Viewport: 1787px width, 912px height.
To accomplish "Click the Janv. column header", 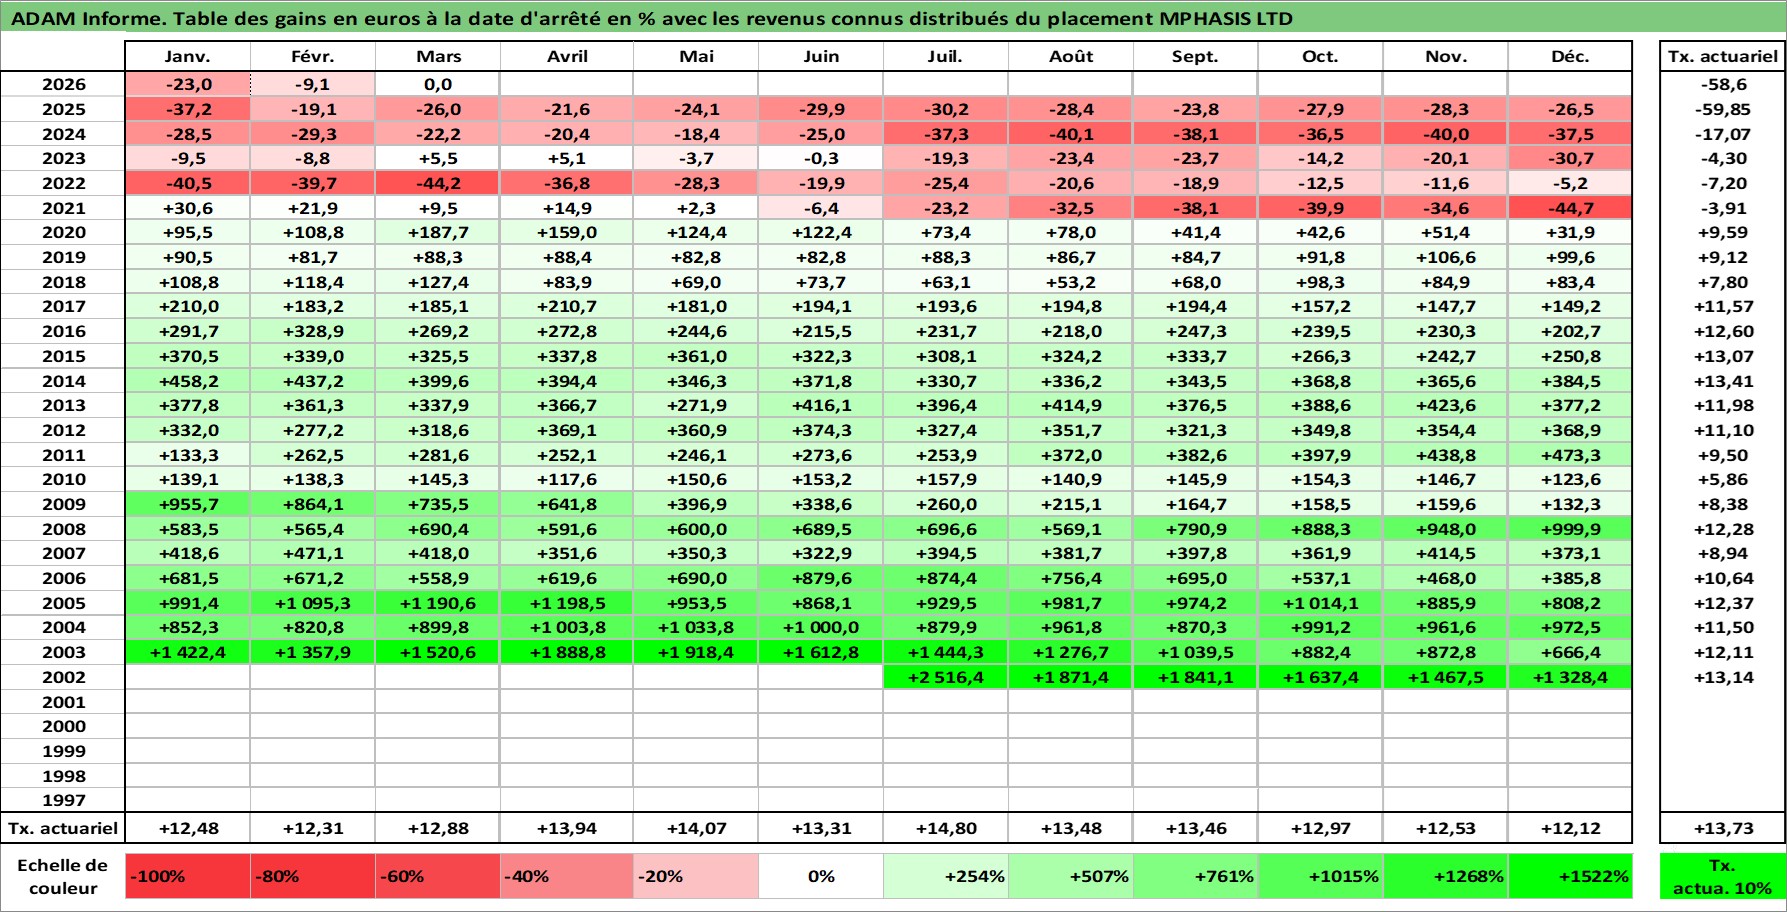I will [x=188, y=56].
